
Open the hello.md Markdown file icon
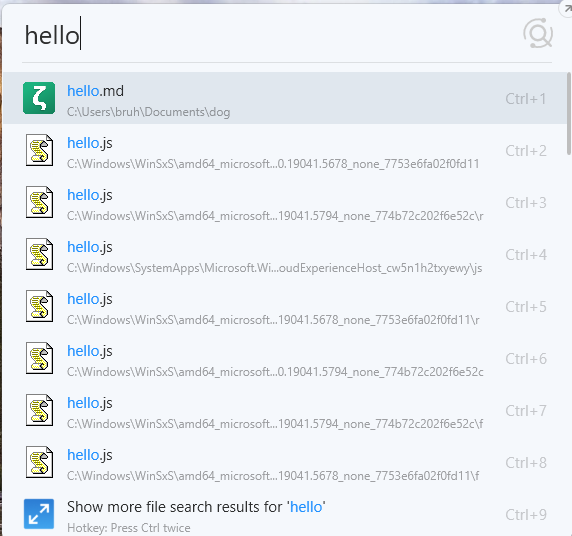coord(39,98)
